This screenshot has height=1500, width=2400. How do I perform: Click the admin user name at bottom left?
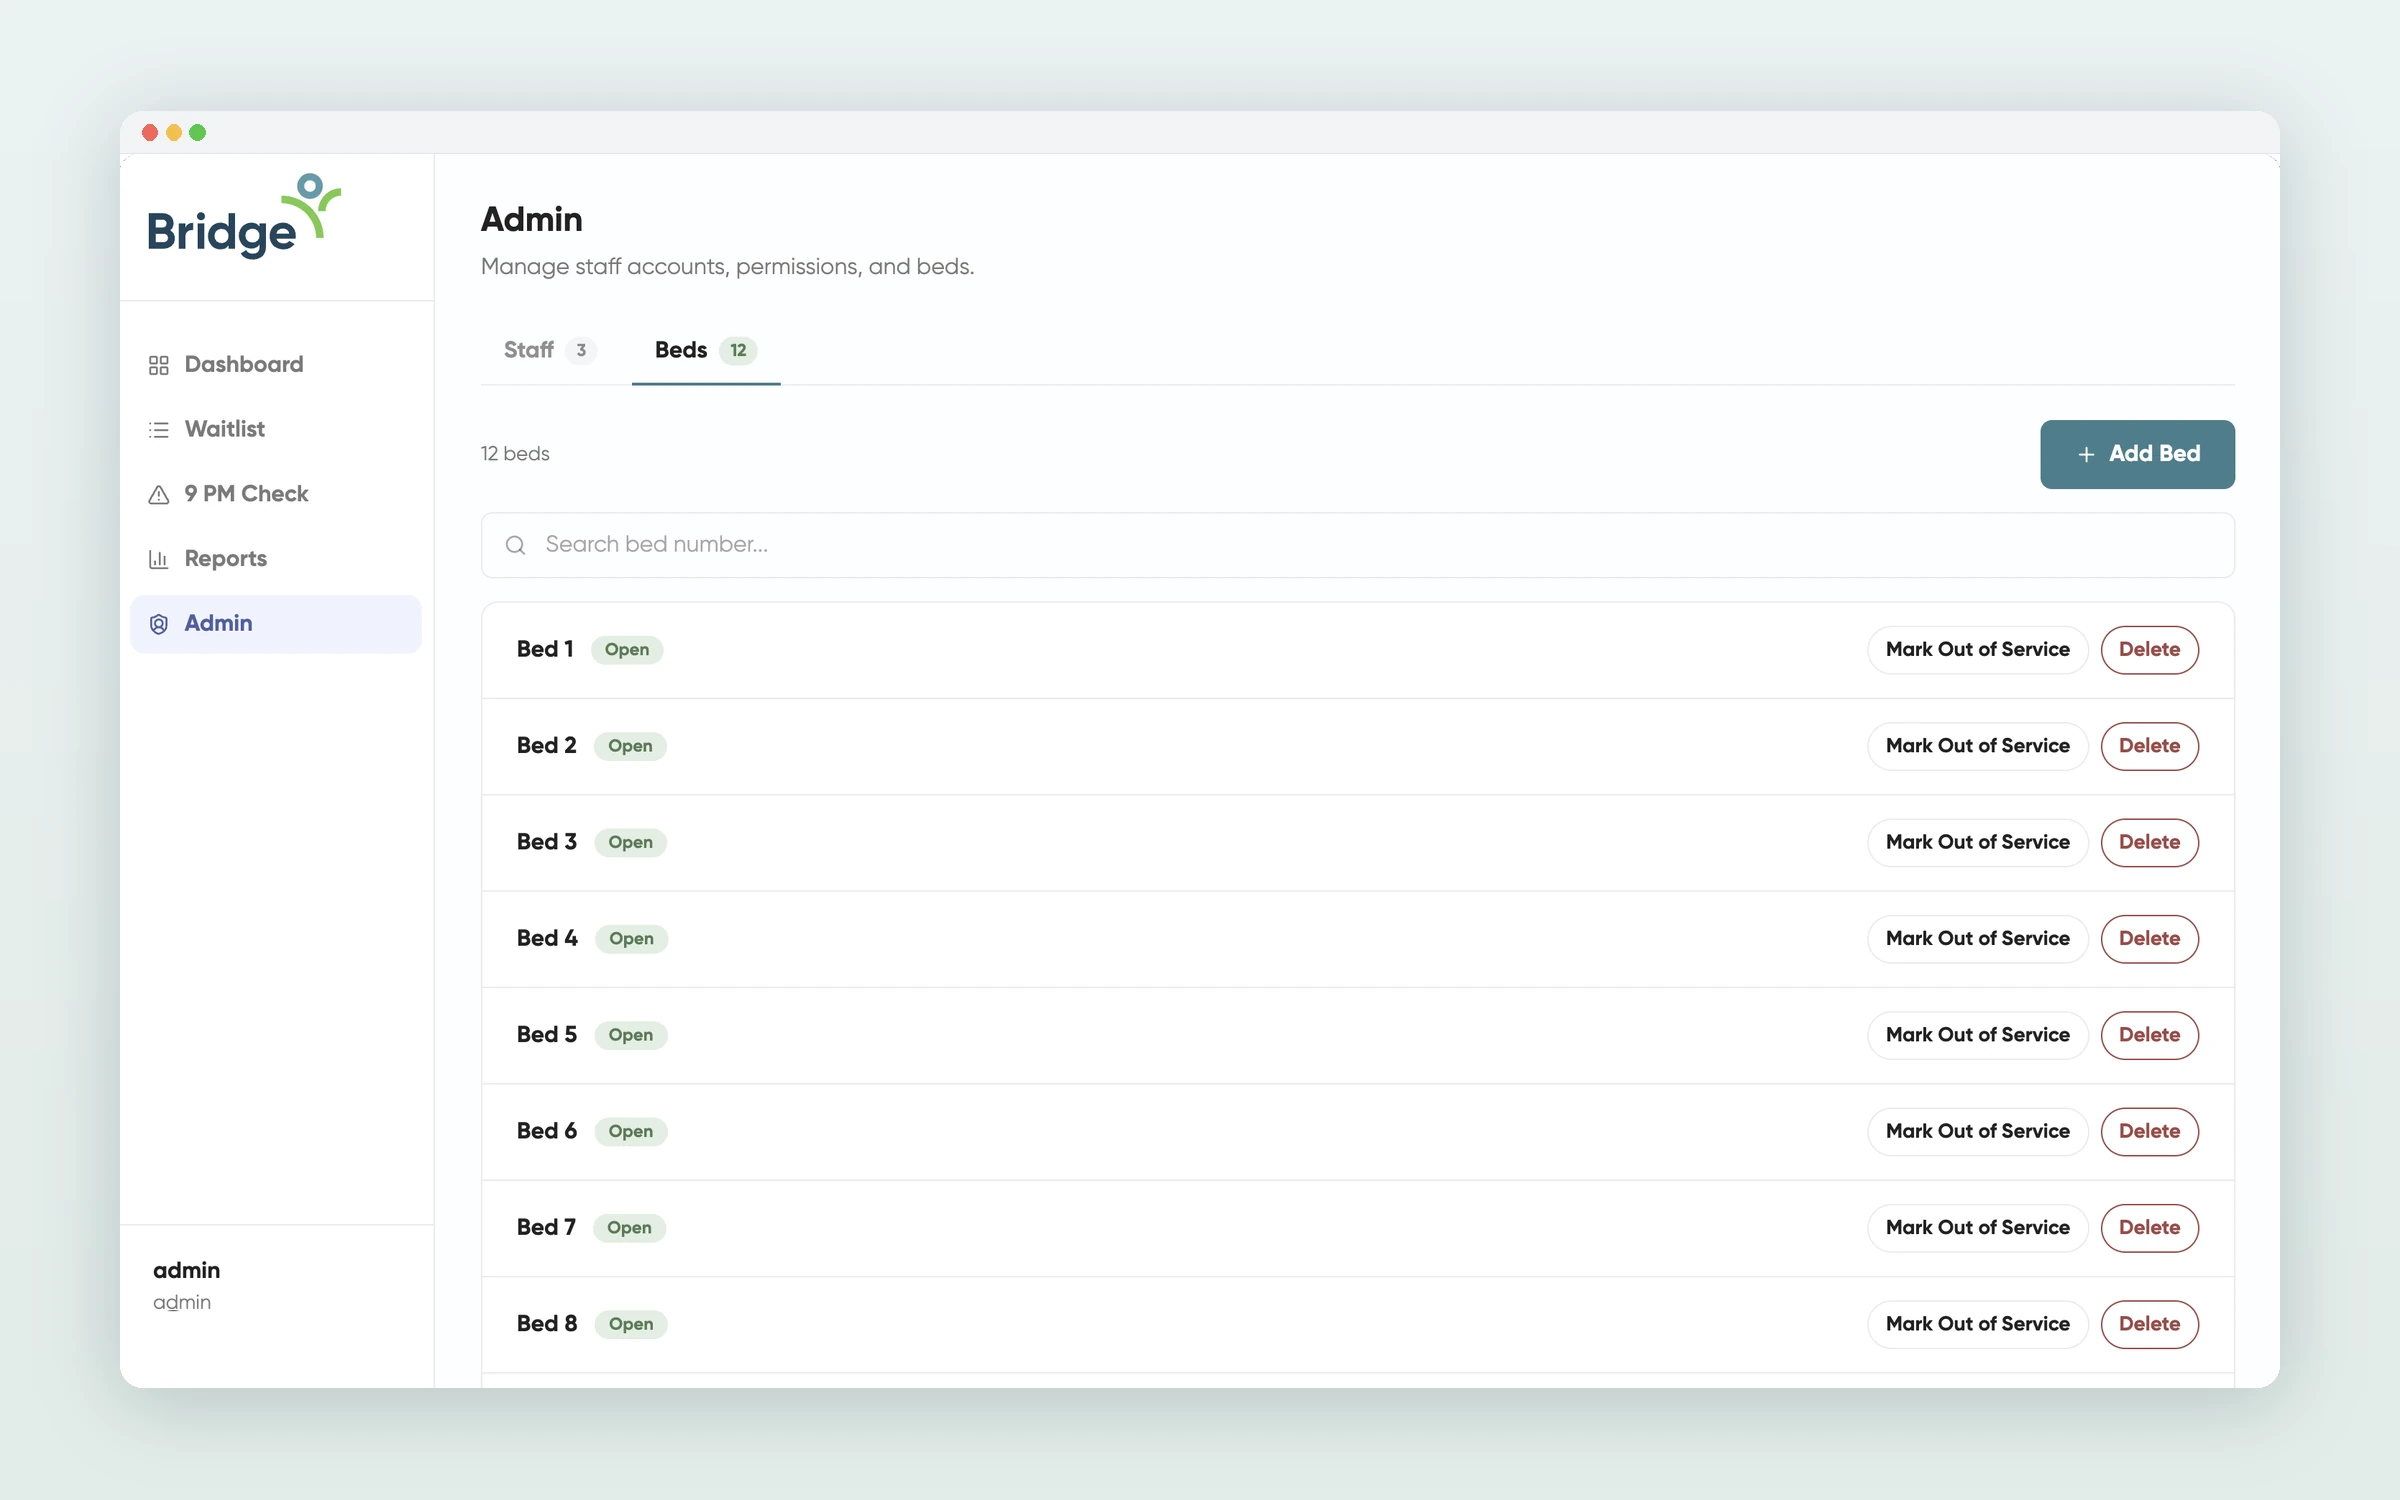point(186,1270)
